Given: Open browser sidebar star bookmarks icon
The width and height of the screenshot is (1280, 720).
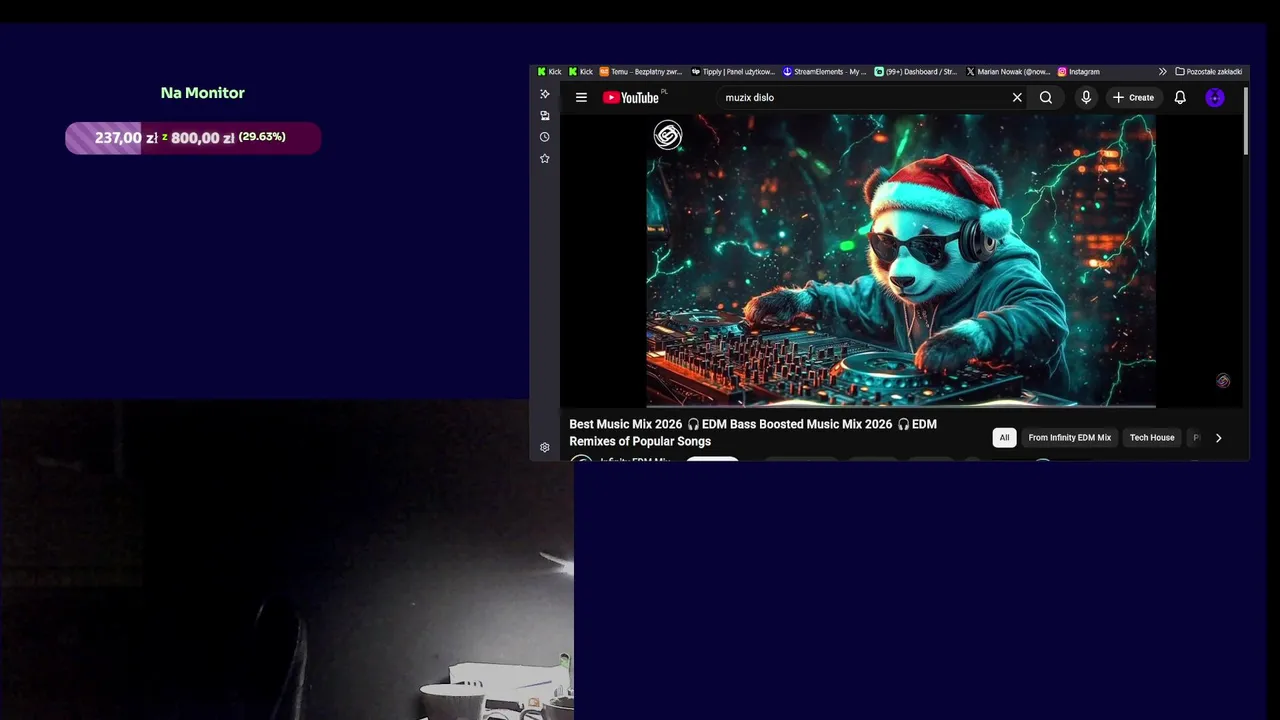Looking at the screenshot, I should pos(545,159).
